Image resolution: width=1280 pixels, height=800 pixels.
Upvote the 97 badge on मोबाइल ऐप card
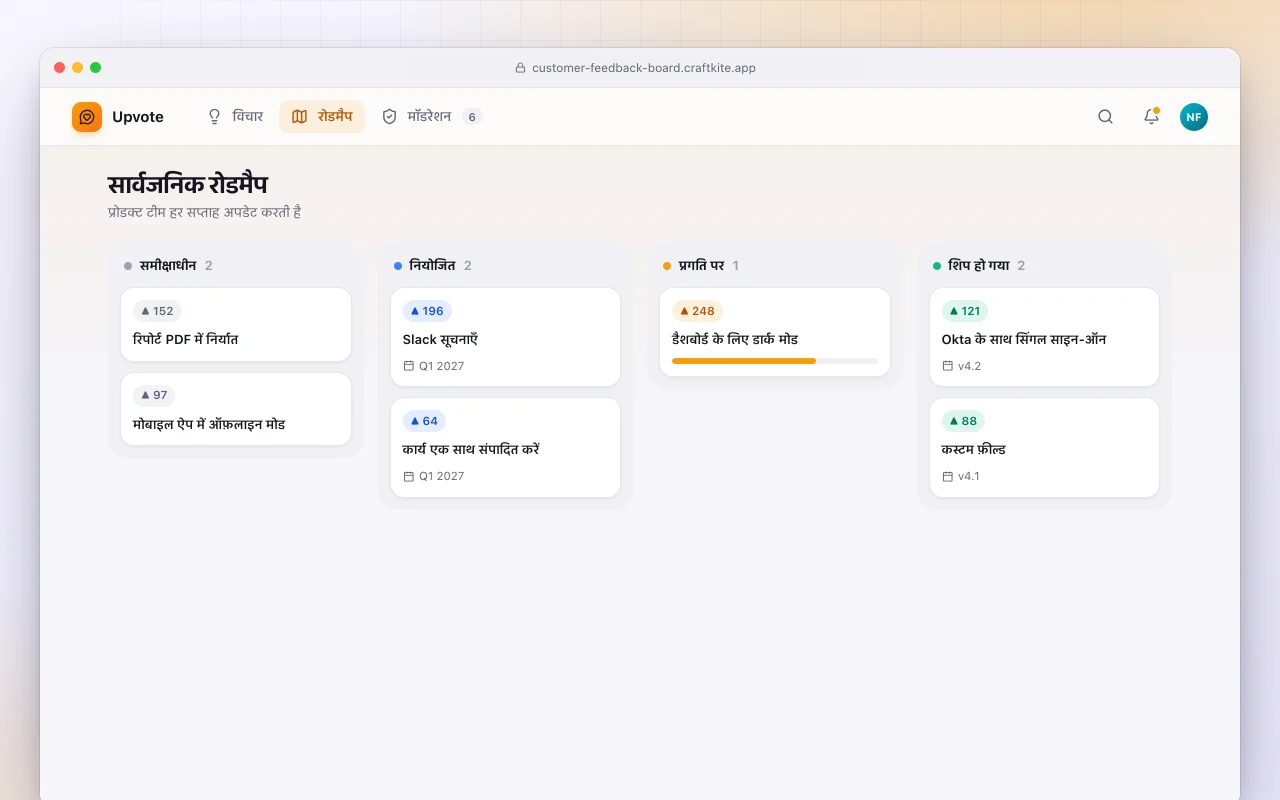[x=154, y=395]
